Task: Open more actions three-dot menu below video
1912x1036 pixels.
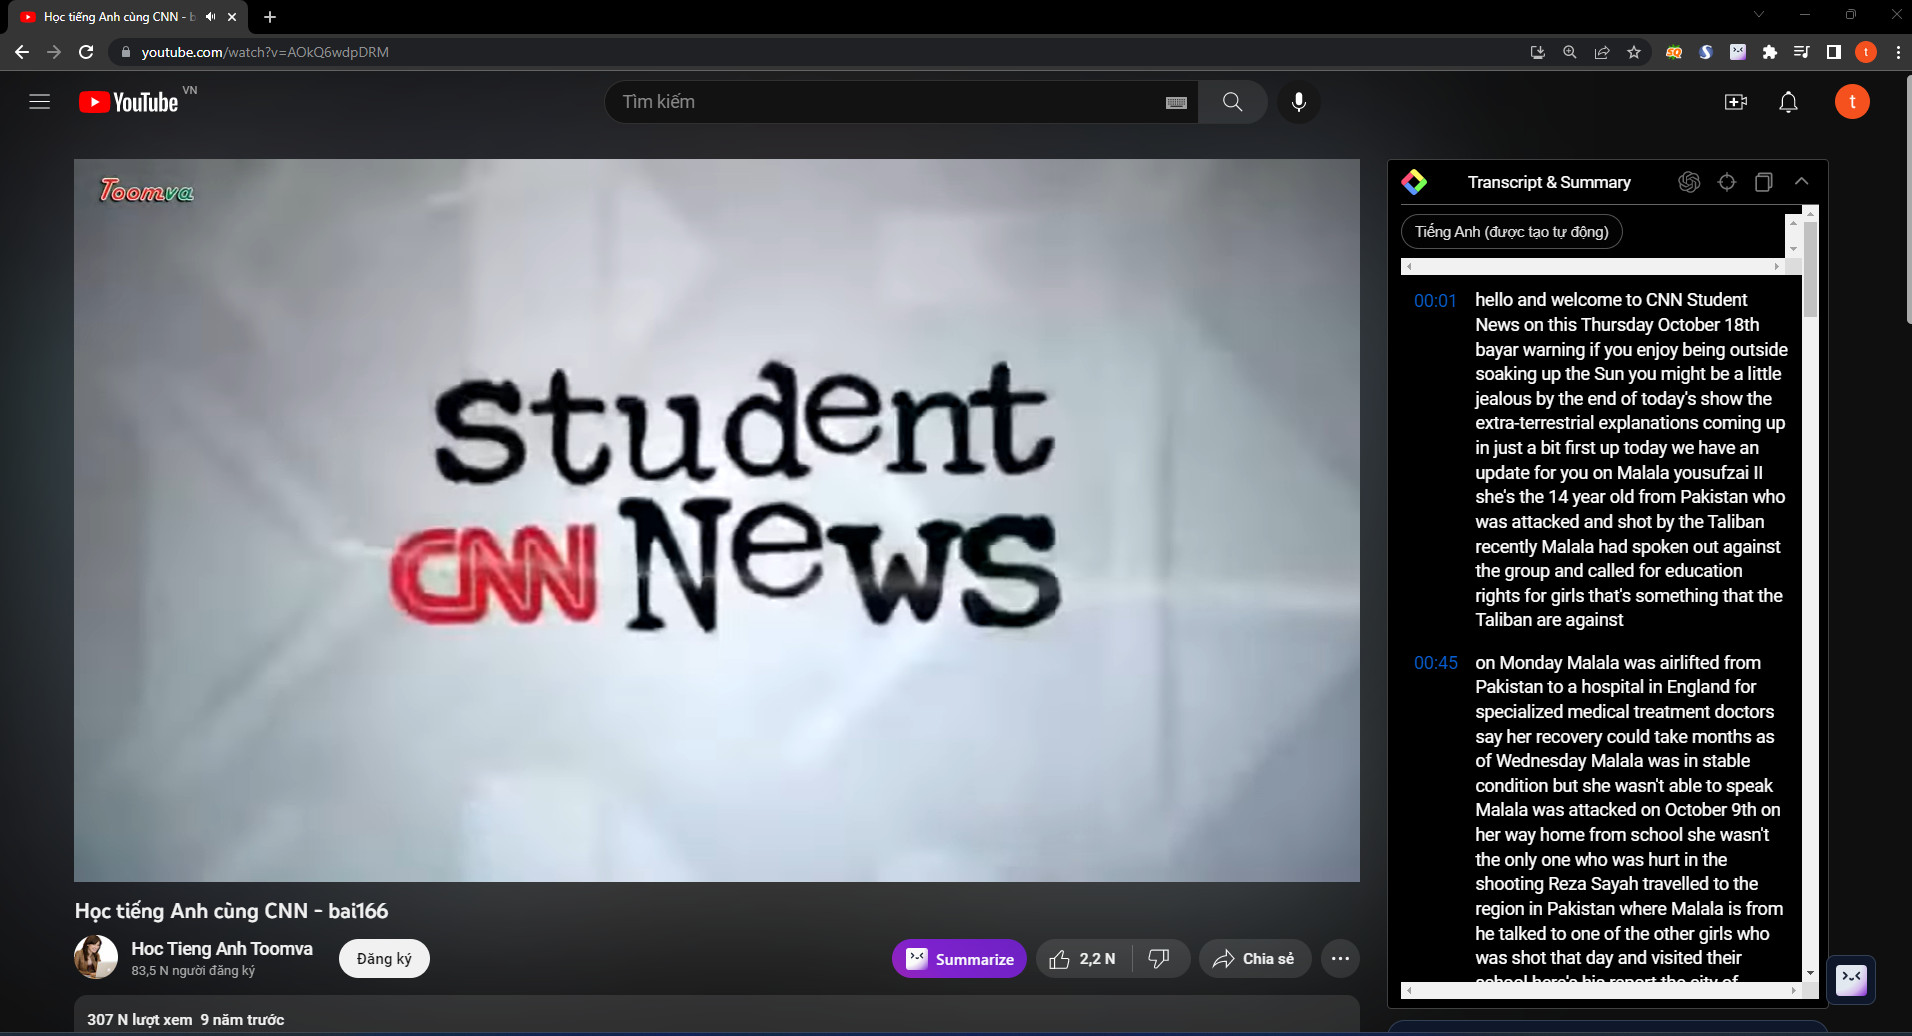Action: click(x=1340, y=959)
